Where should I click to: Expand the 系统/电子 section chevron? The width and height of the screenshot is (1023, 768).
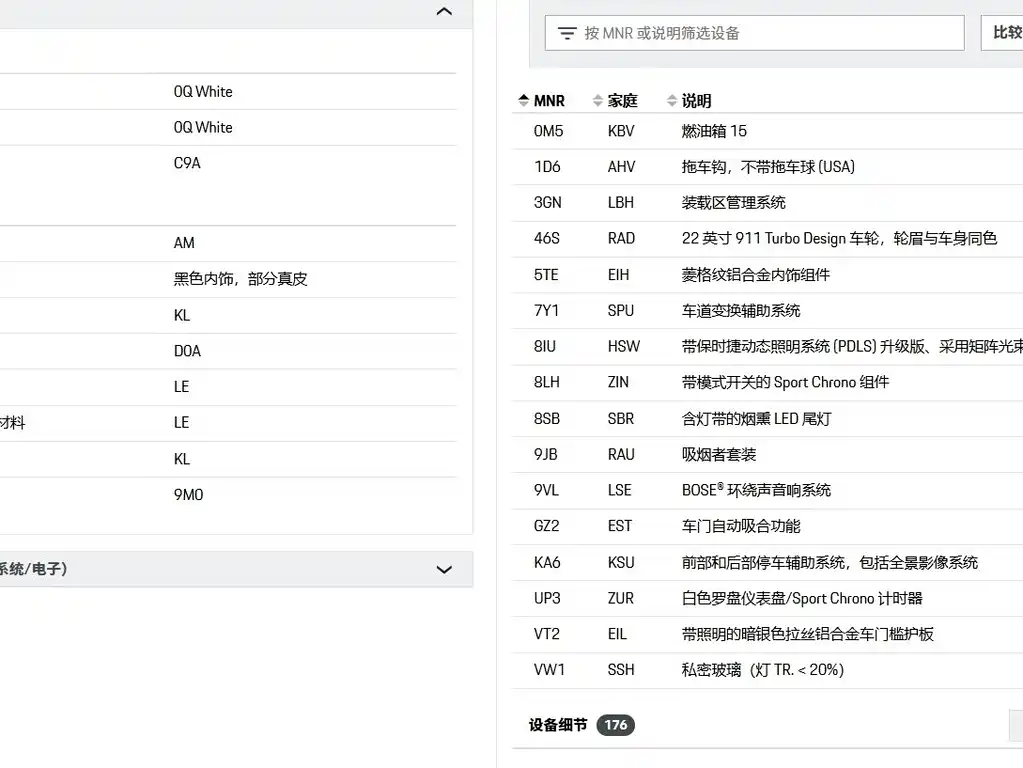pos(444,570)
